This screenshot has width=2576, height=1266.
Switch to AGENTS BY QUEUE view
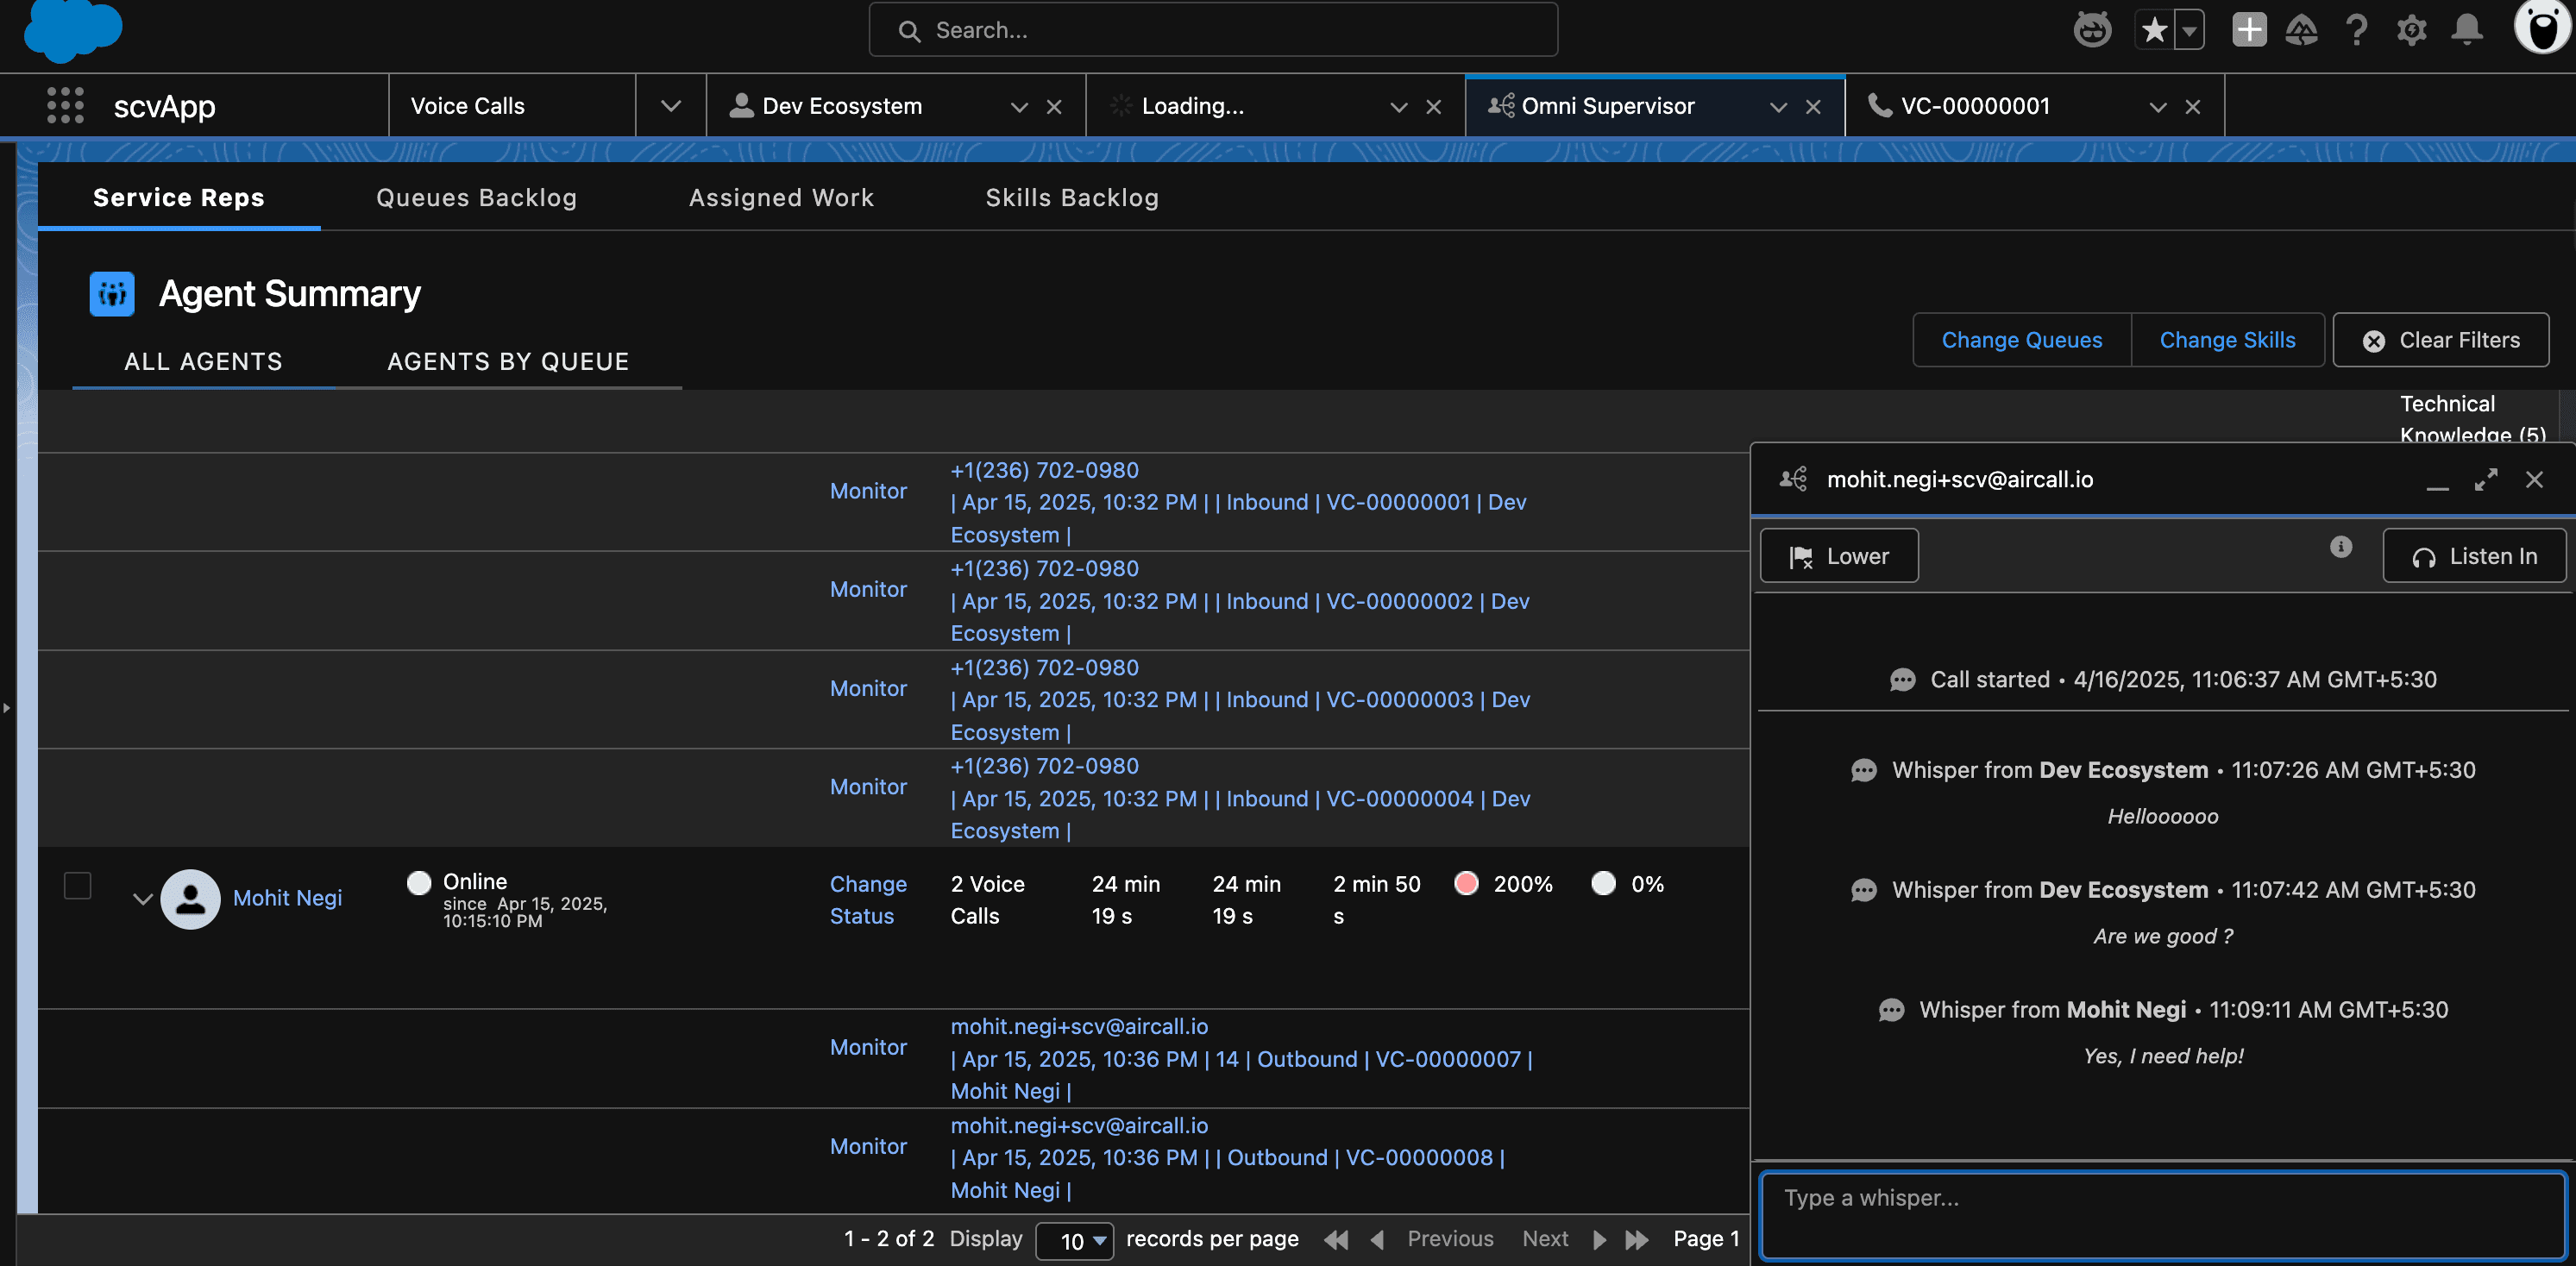(x=508, y=361)
